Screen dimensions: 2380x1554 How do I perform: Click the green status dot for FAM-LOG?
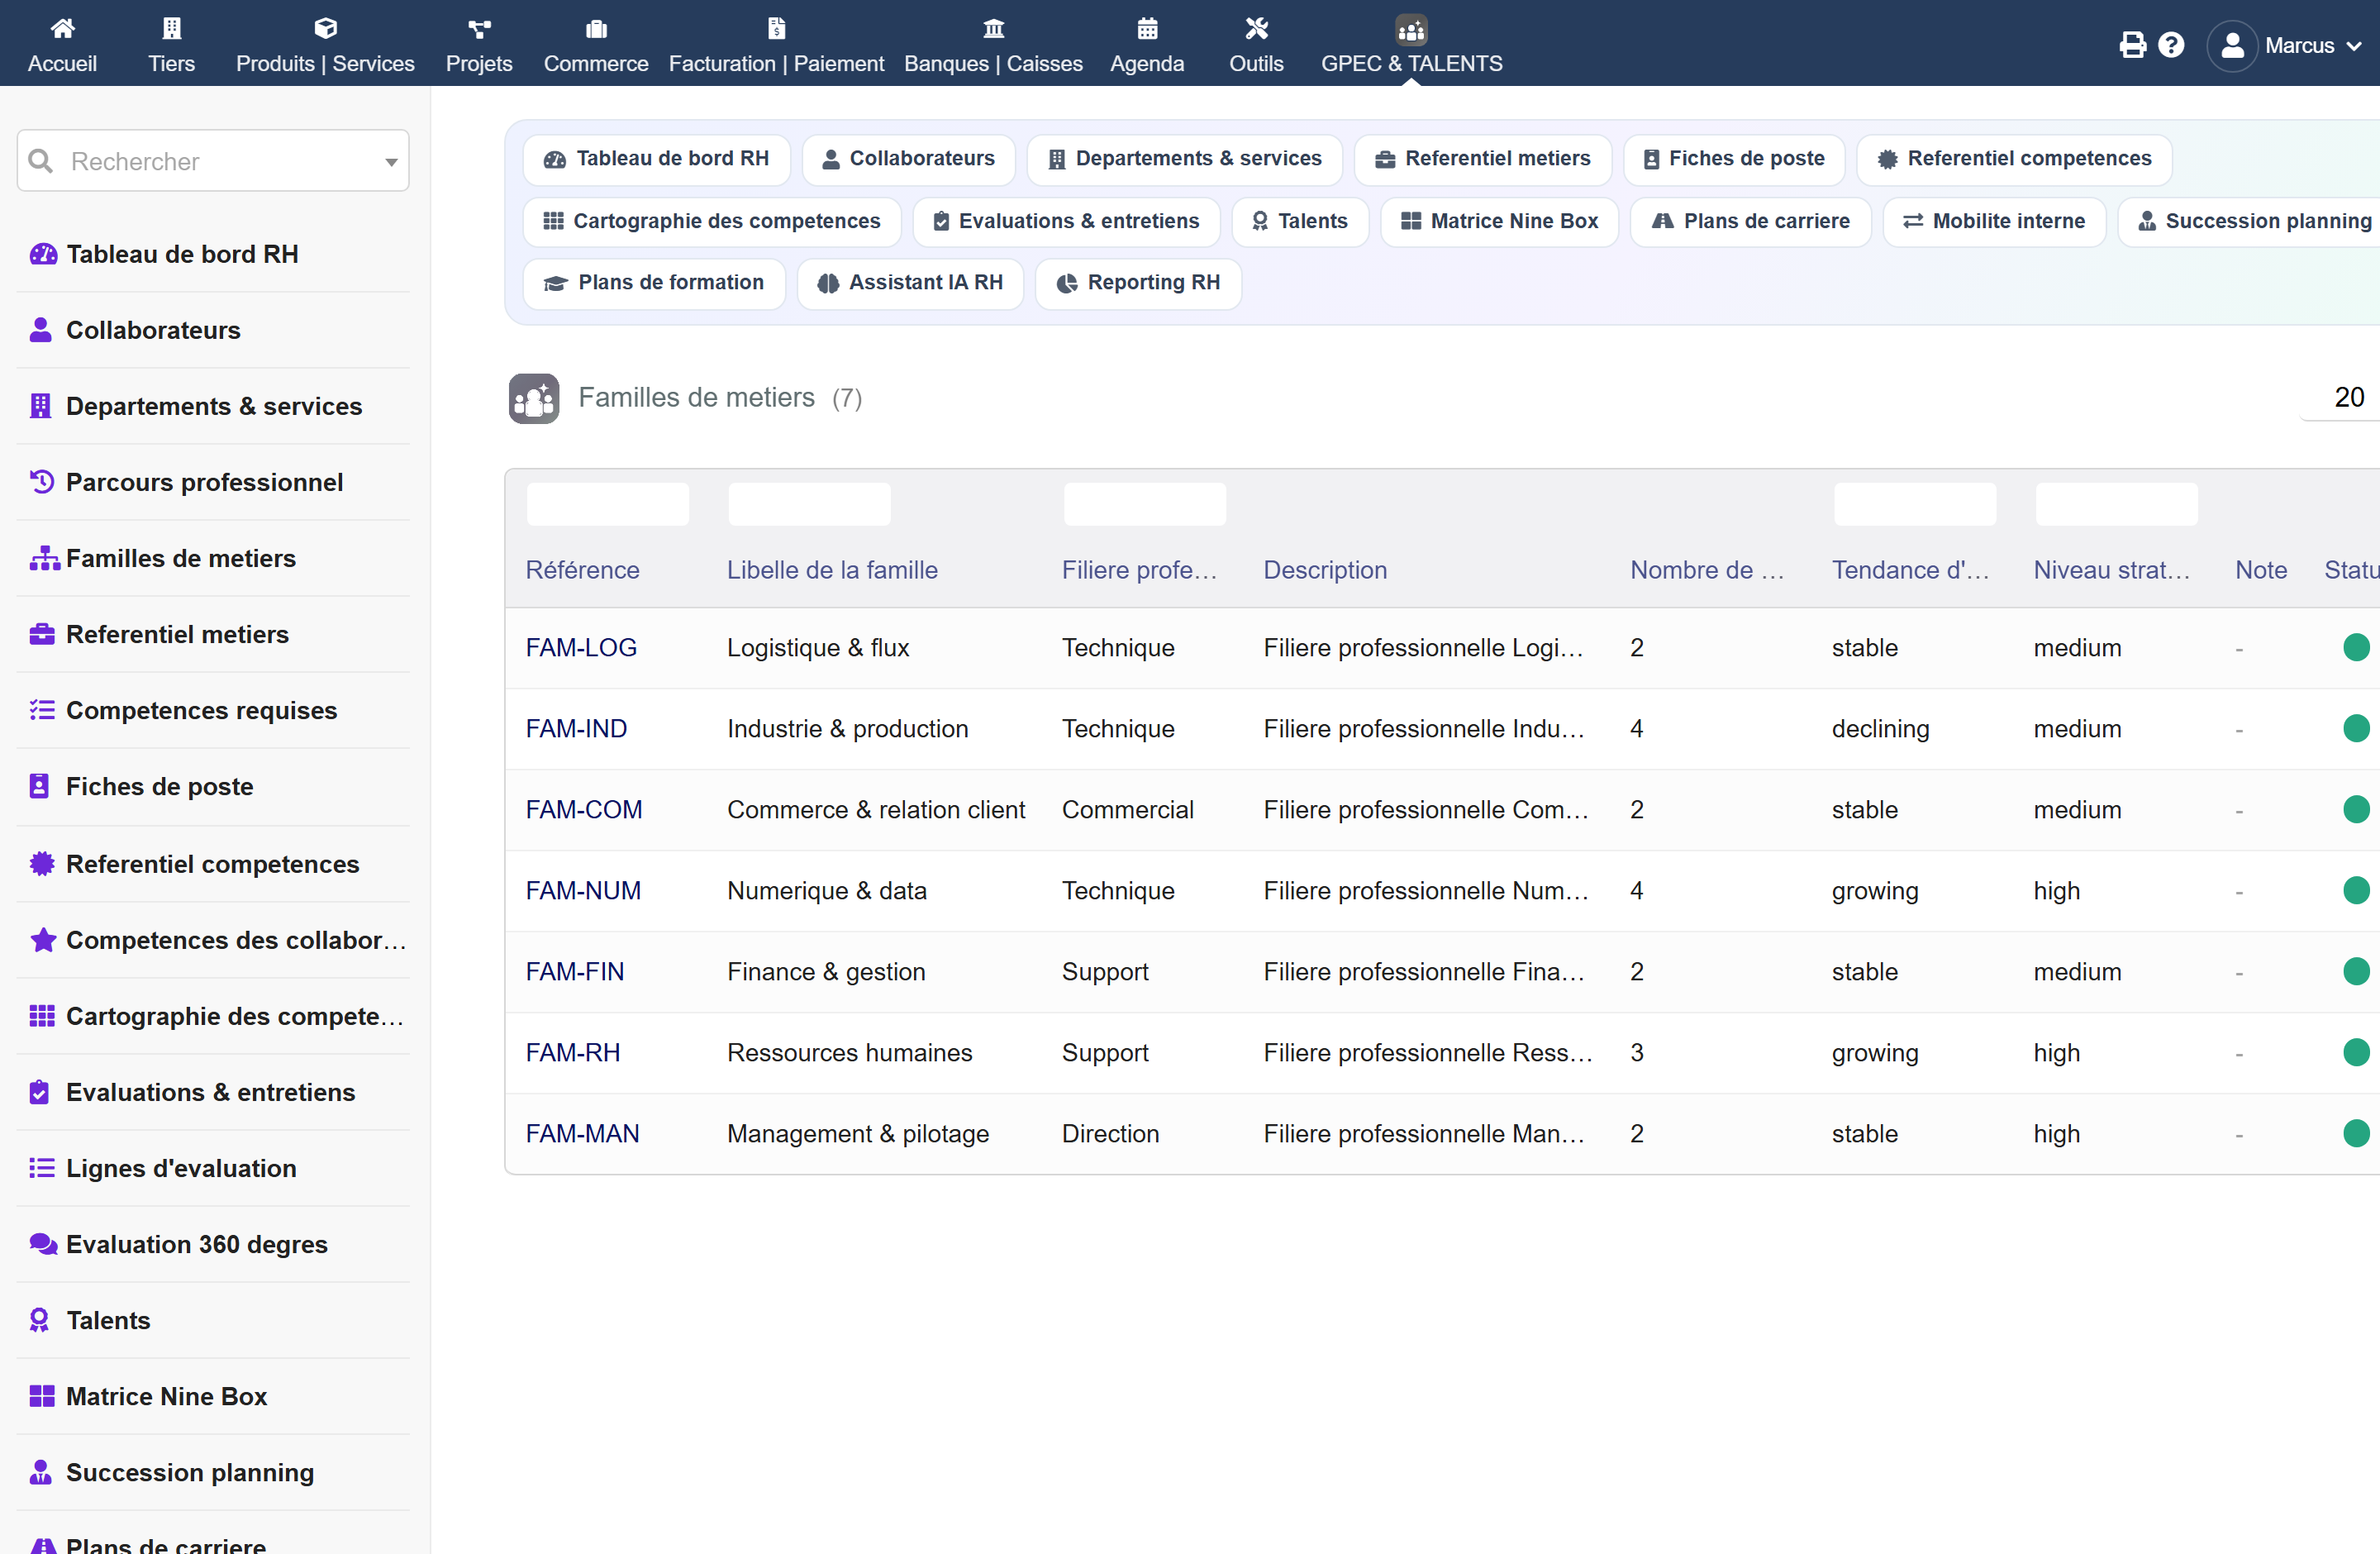click(x=2356, y=648)
